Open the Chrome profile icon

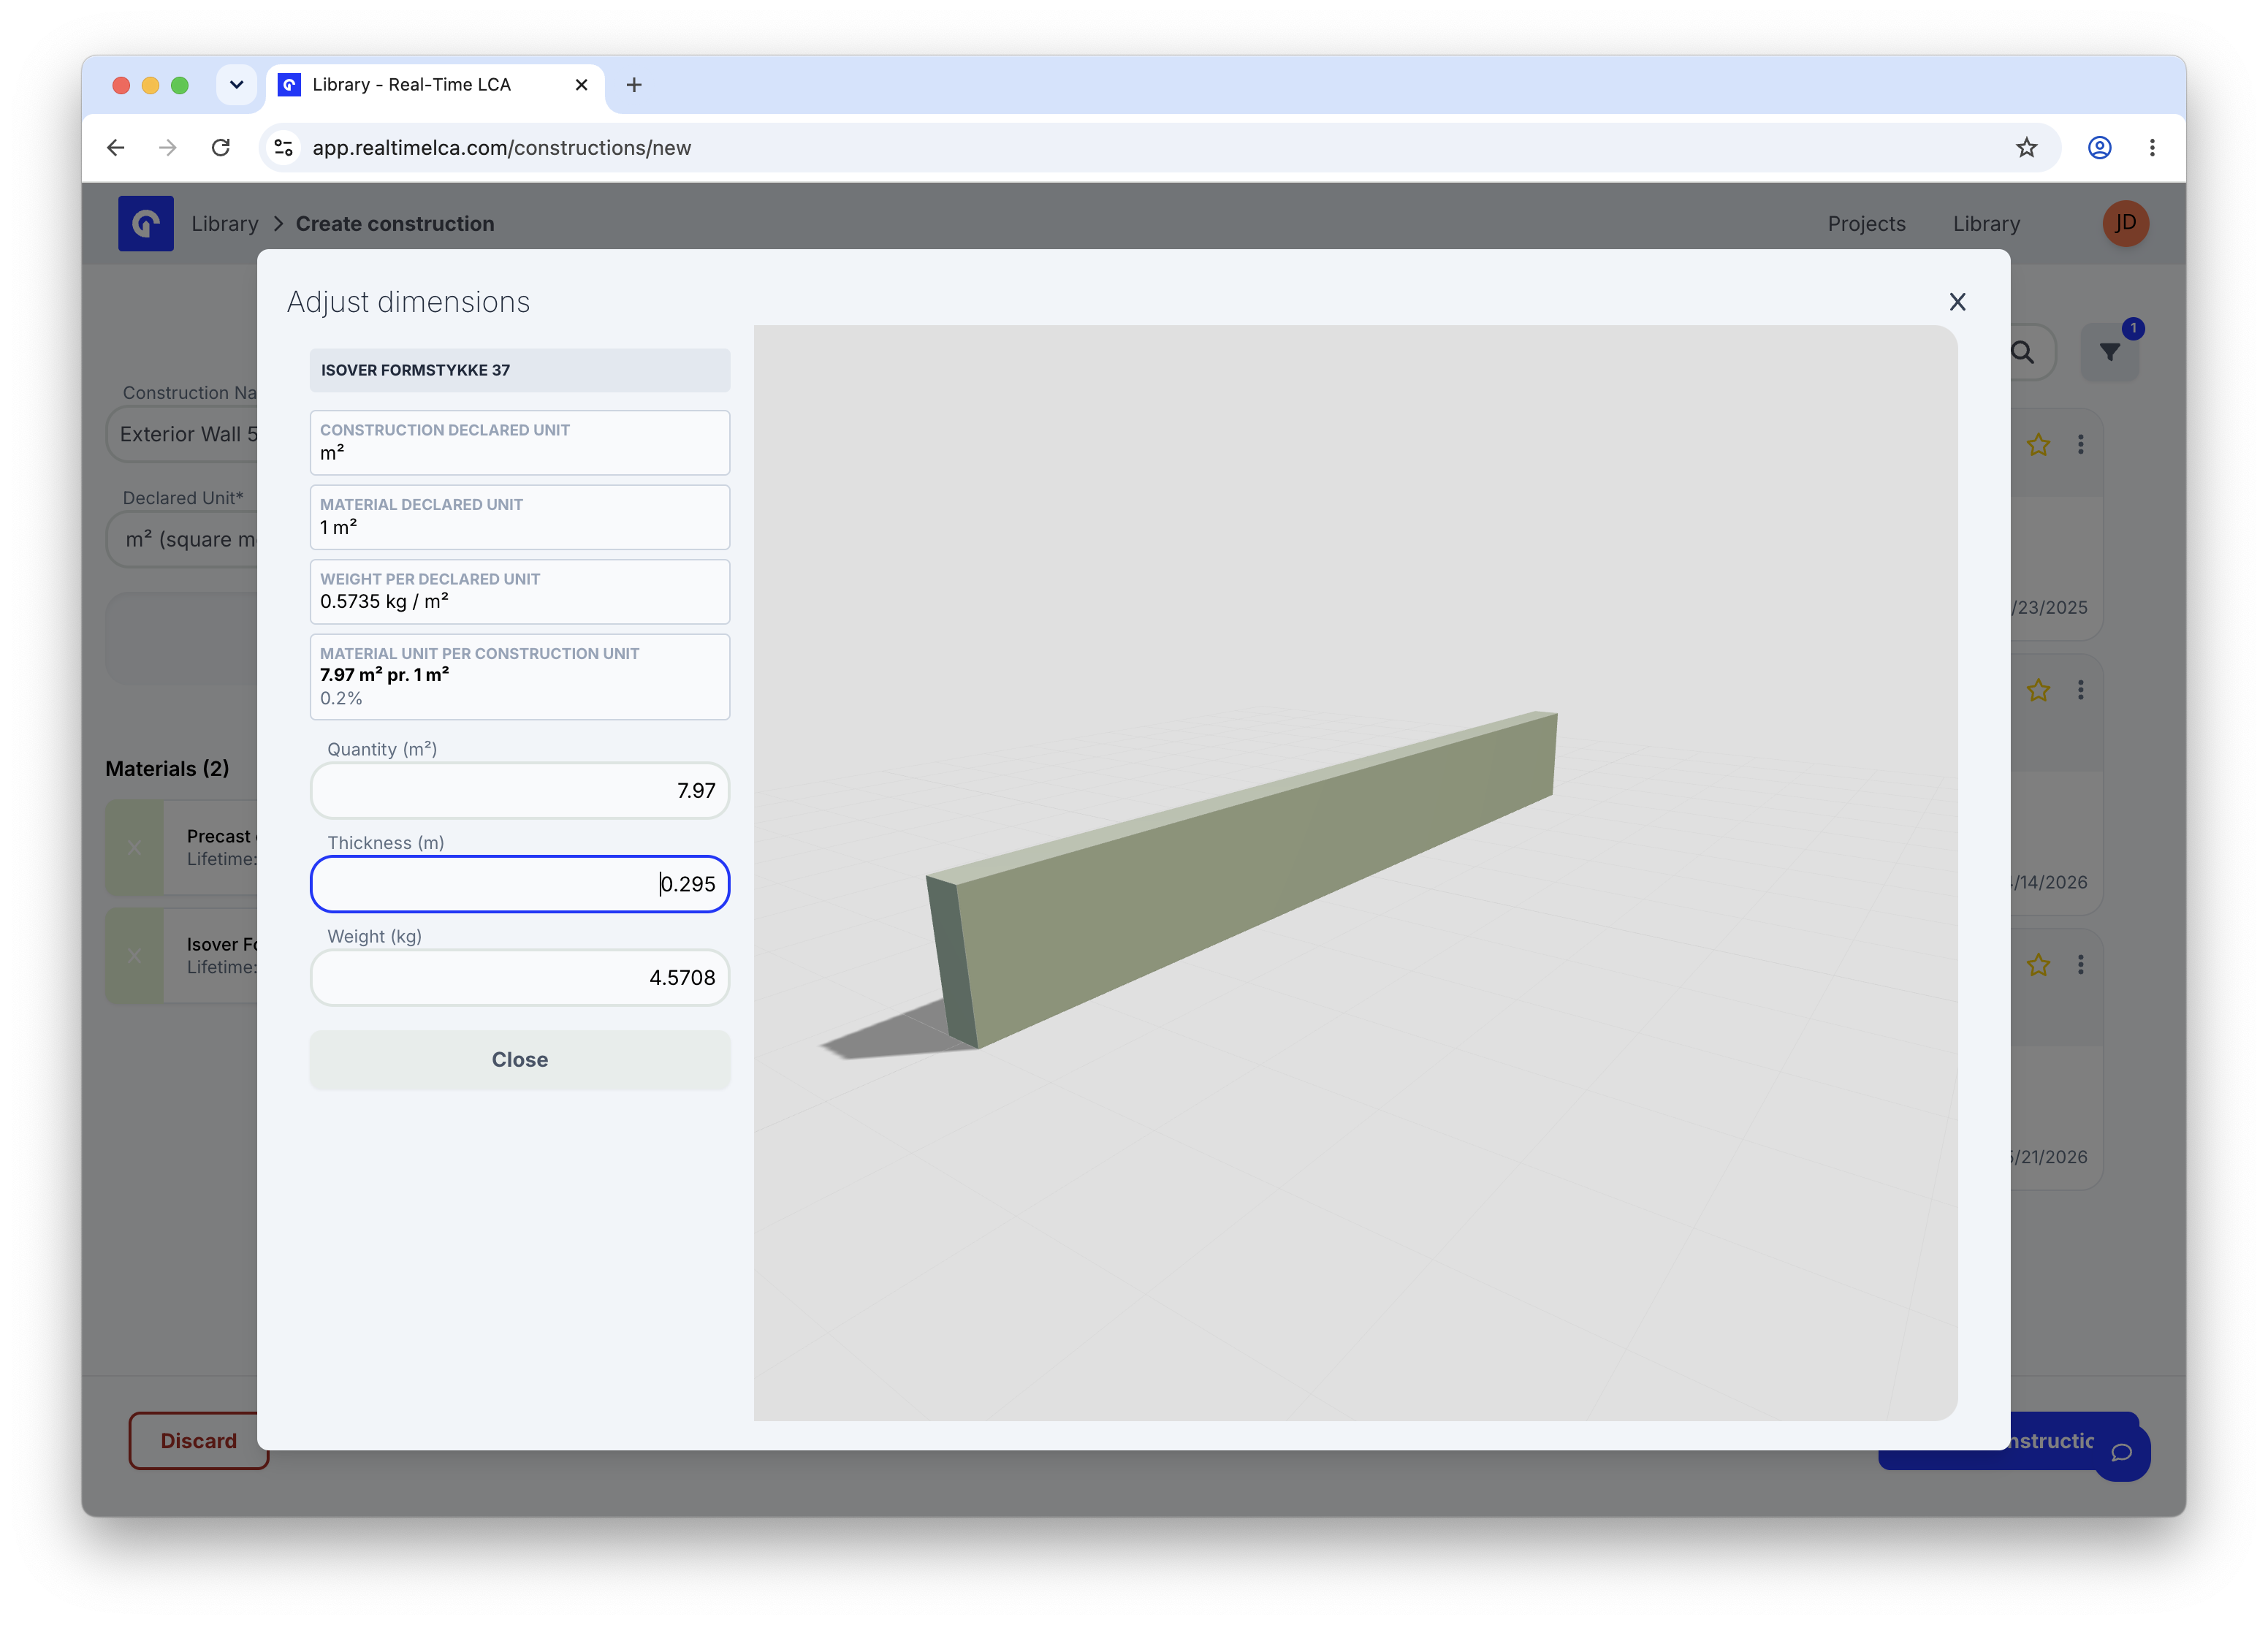(x=2099, y=148)
